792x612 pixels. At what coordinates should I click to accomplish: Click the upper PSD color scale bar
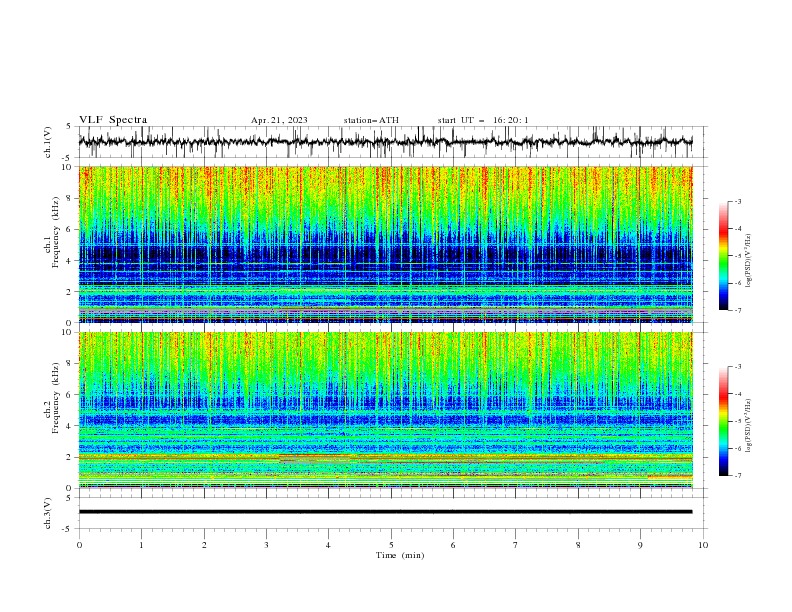pyautogui.click(x=724, y=256)
